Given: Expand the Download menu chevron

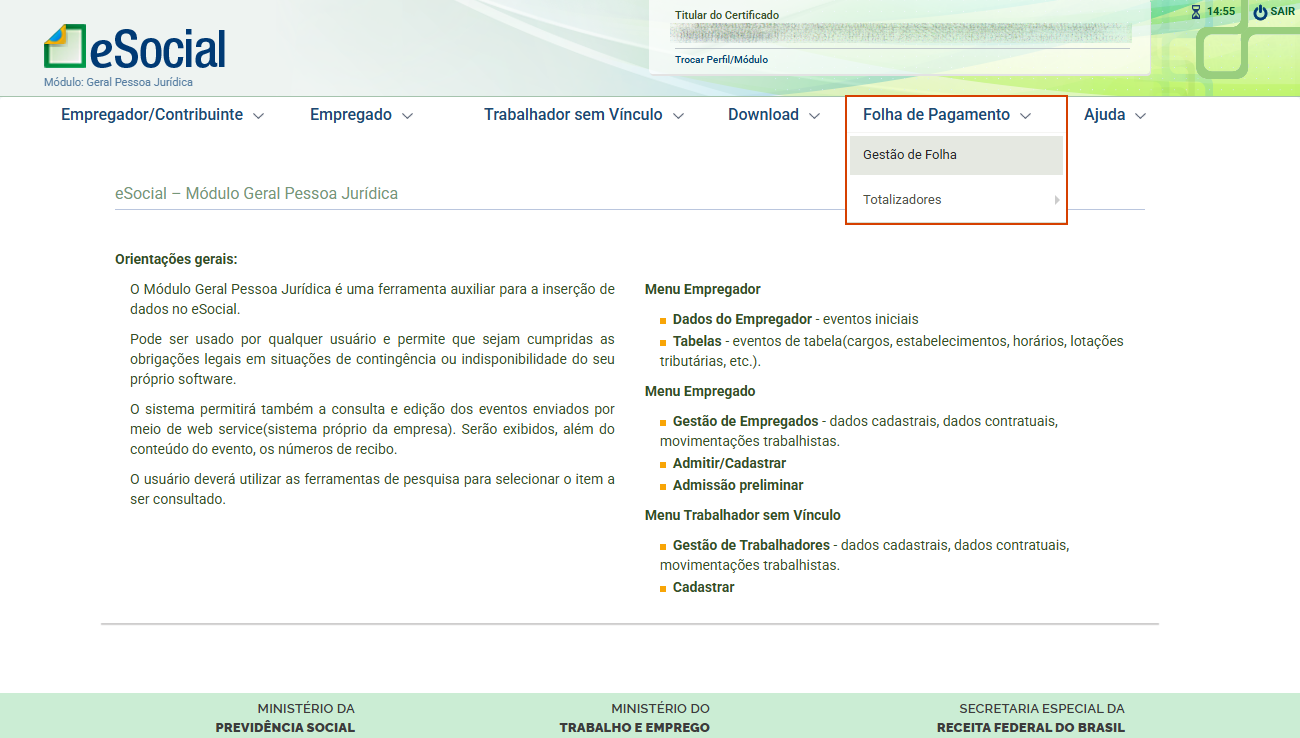Looking at the screenshot, I should click(814, 116).
